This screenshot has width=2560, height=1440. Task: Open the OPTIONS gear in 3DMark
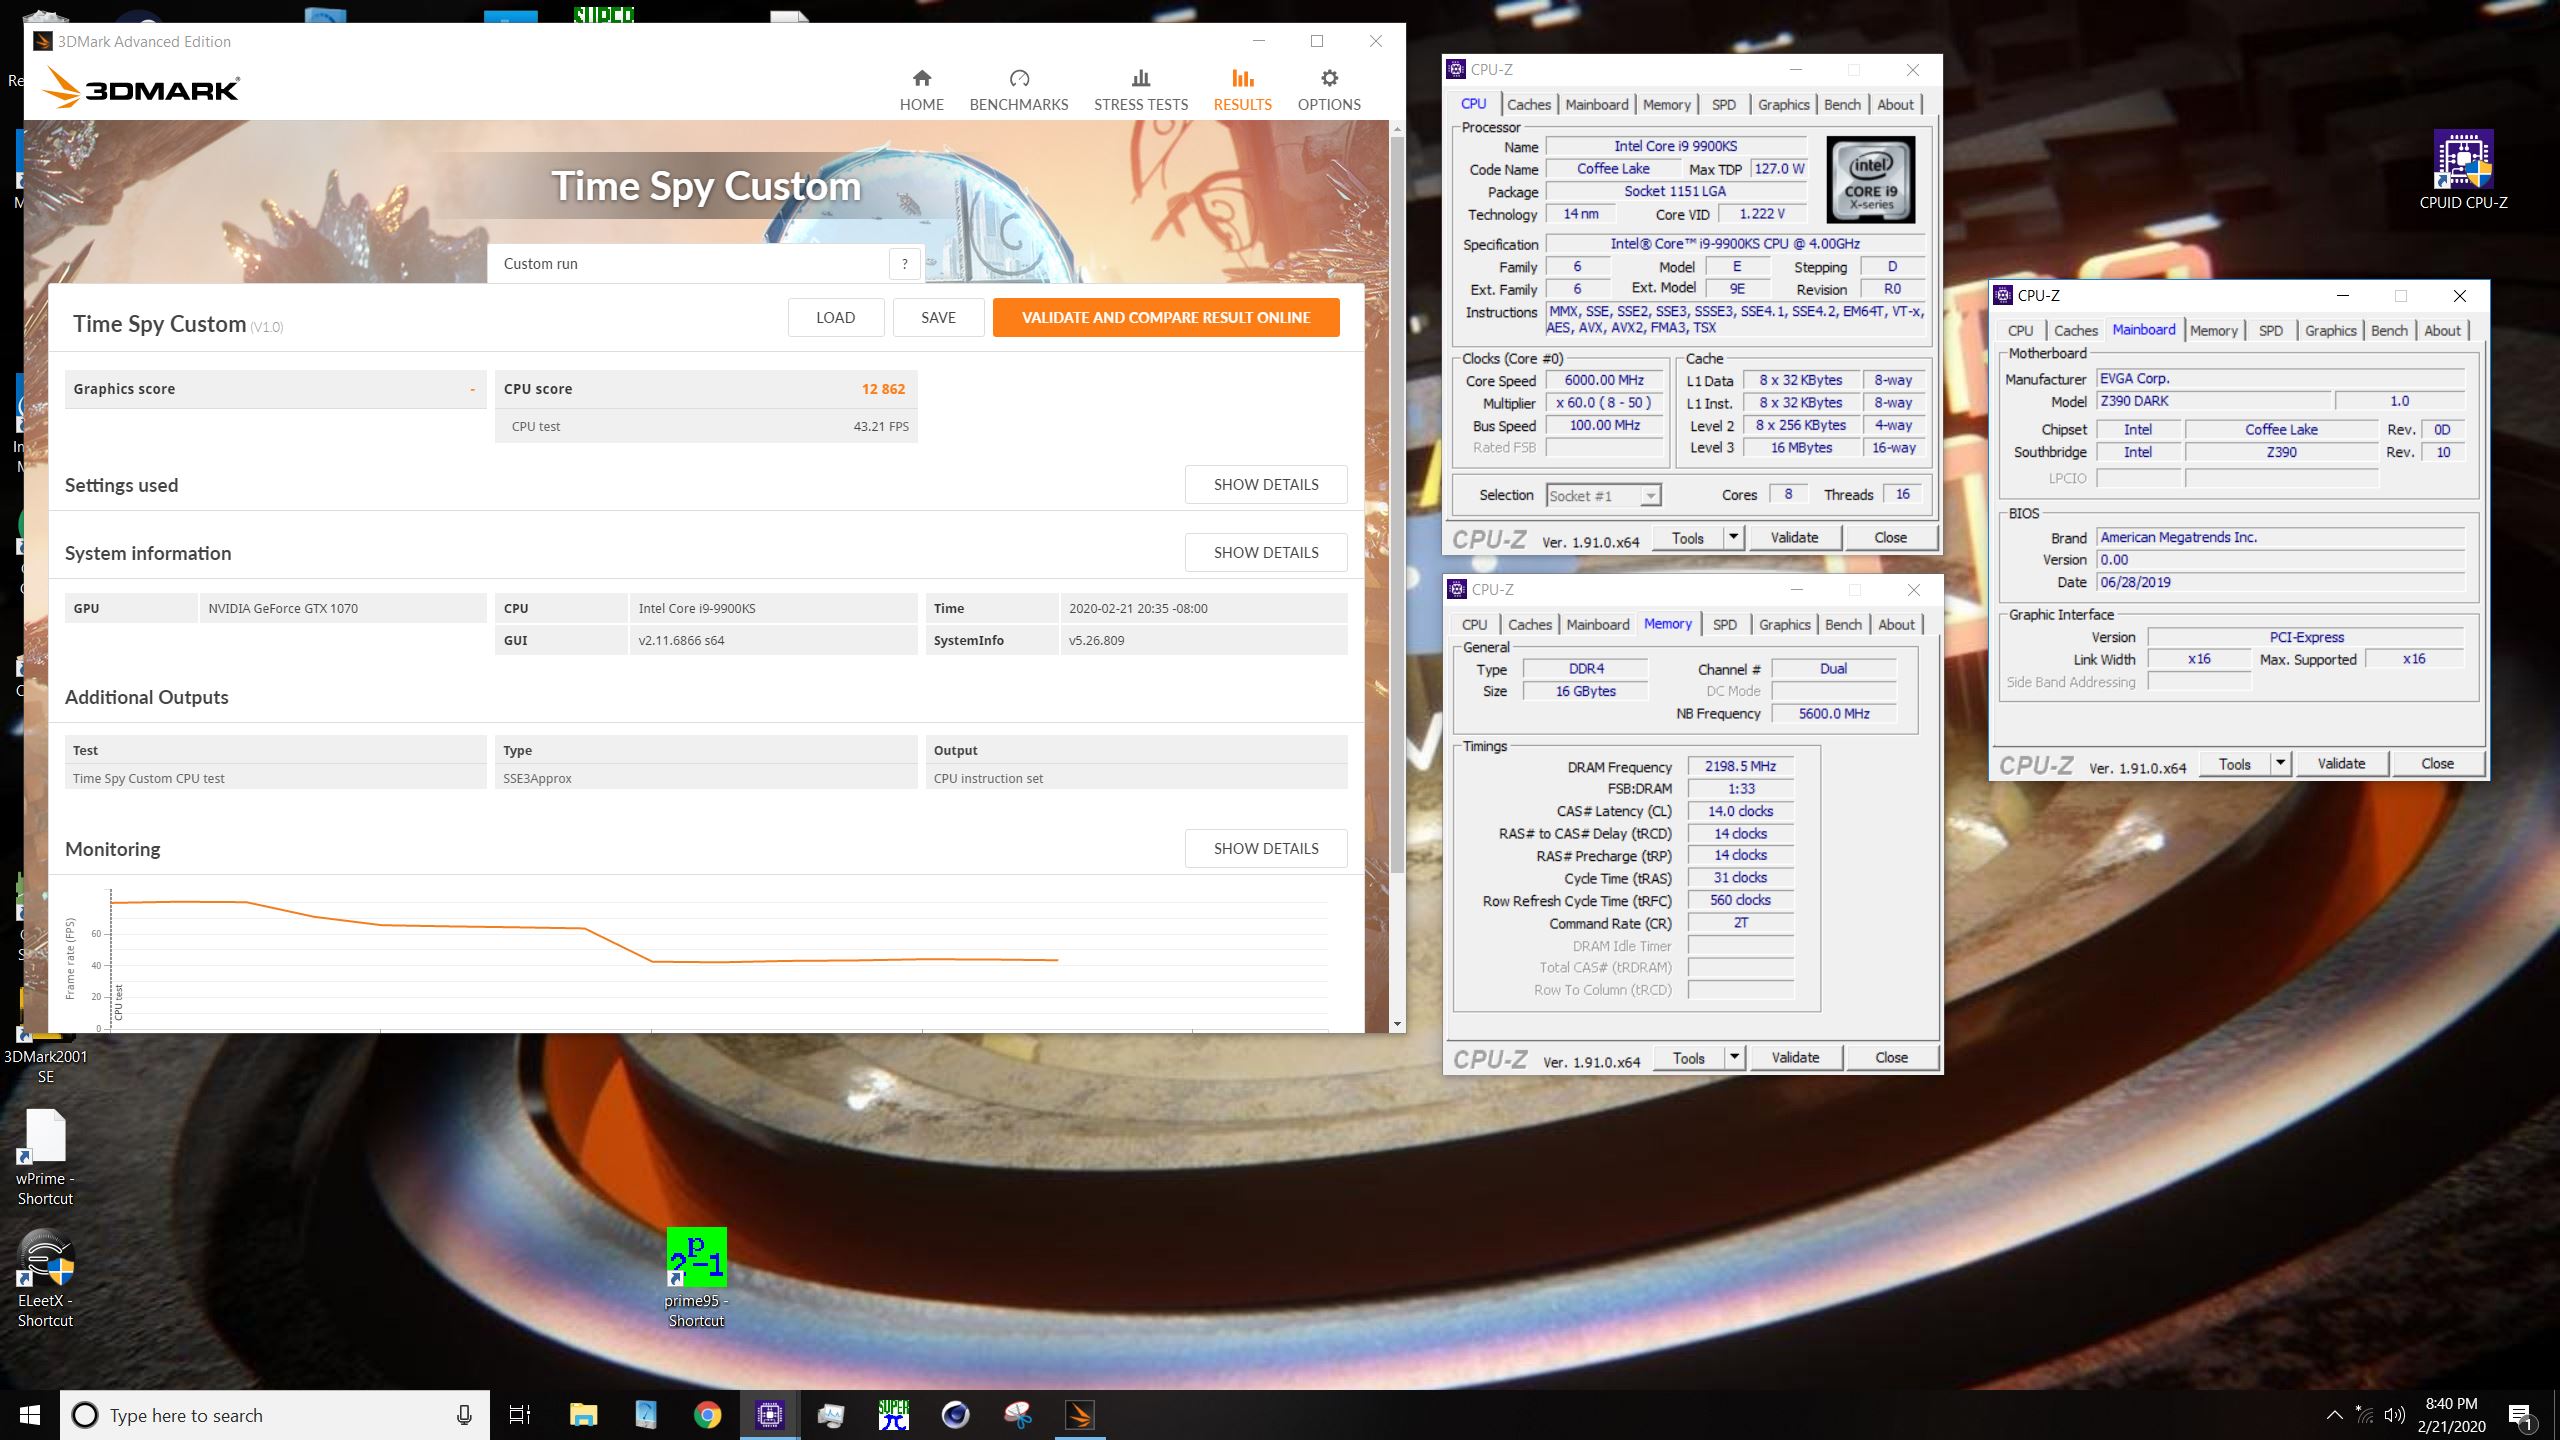(x=1329, y=90)
